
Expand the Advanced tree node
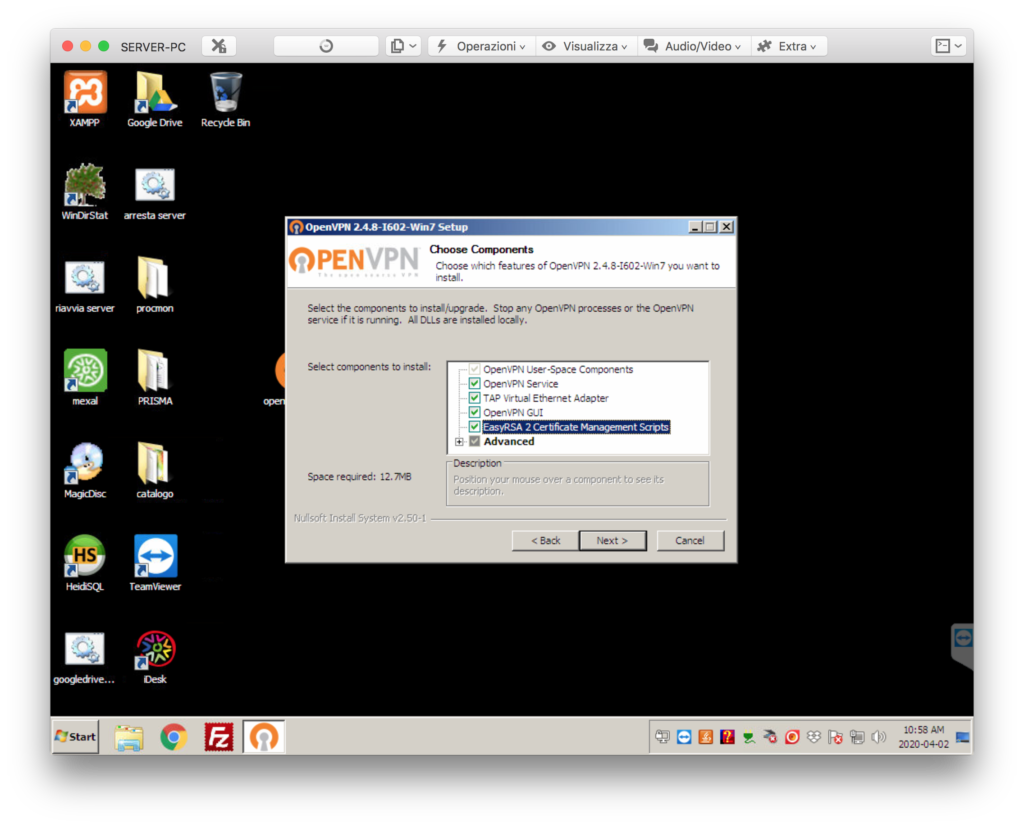click(459, 442)
